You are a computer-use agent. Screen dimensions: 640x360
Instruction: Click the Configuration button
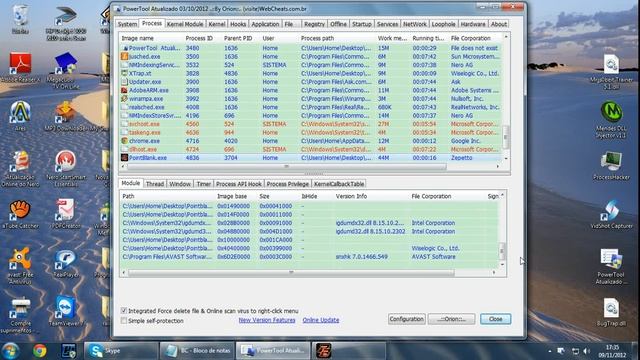pos(407,319)
